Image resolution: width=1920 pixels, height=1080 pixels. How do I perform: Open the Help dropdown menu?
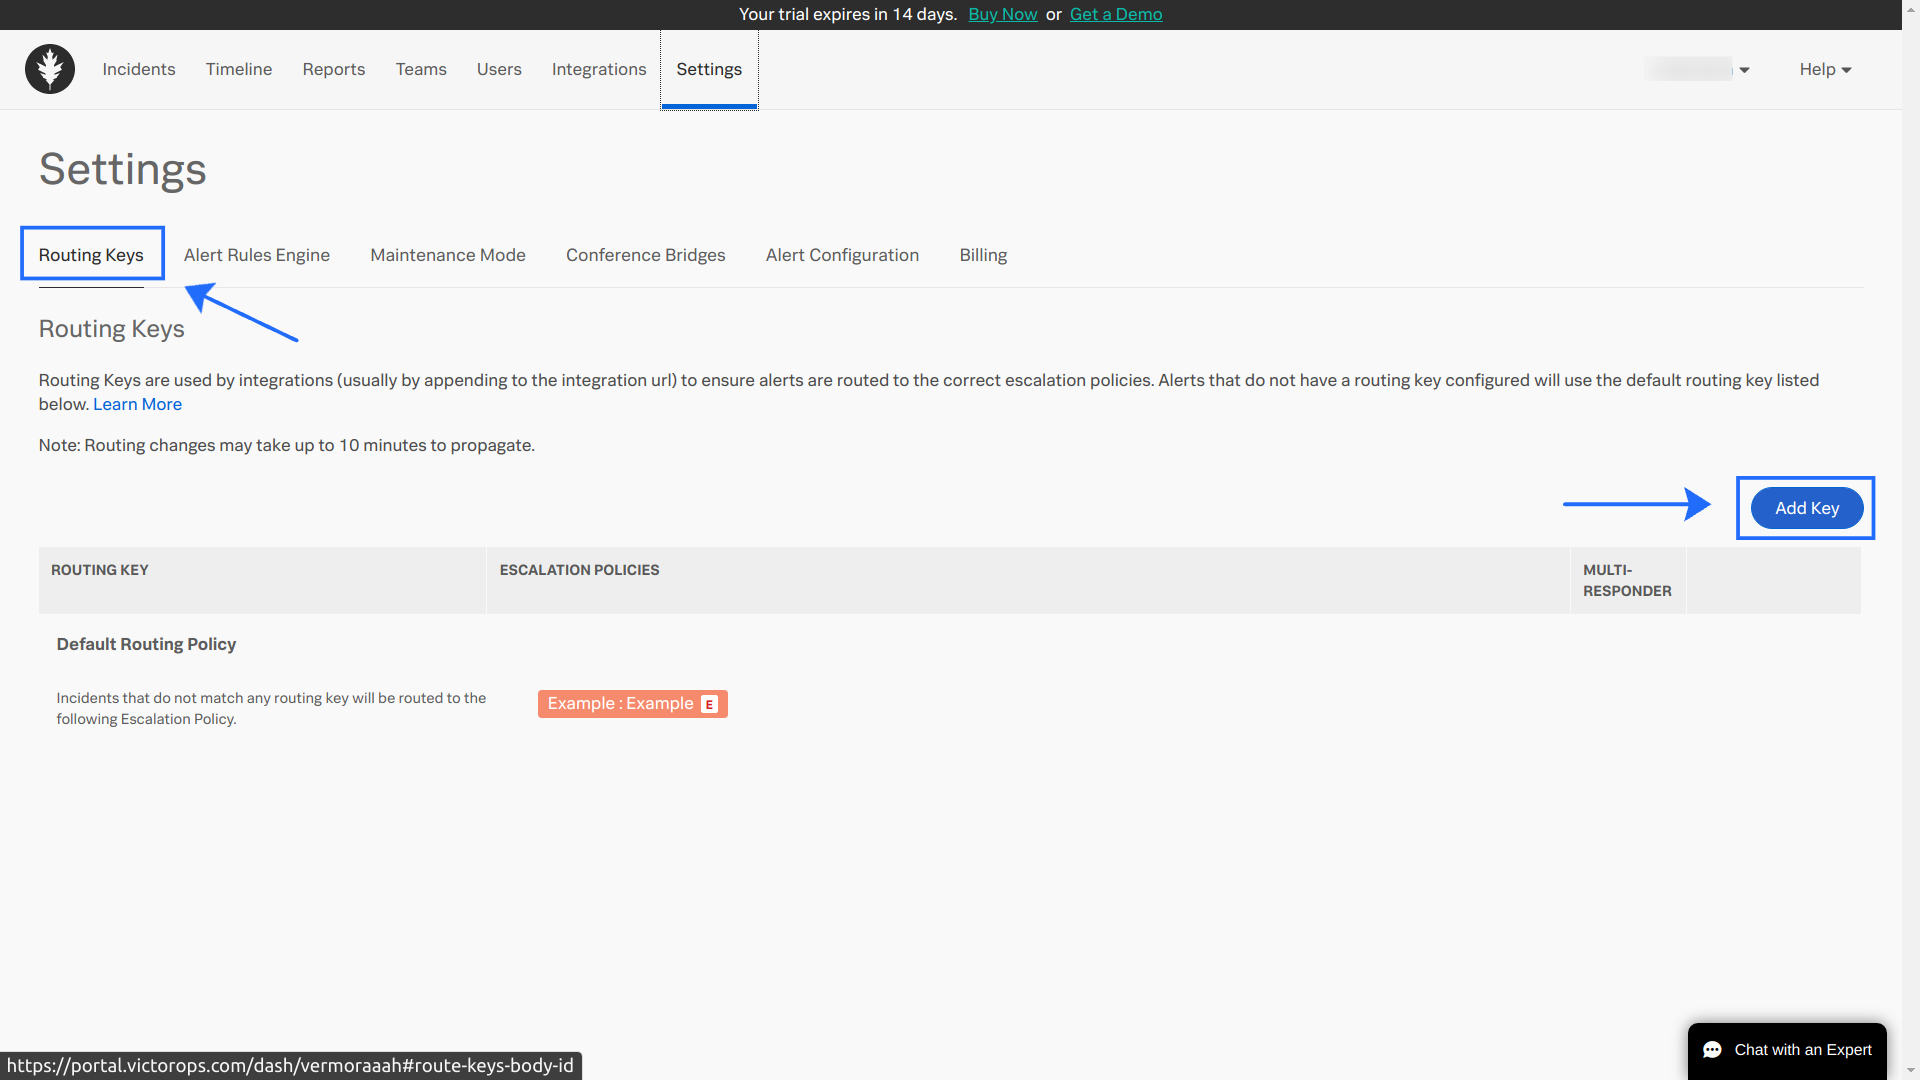(1825, 69)
